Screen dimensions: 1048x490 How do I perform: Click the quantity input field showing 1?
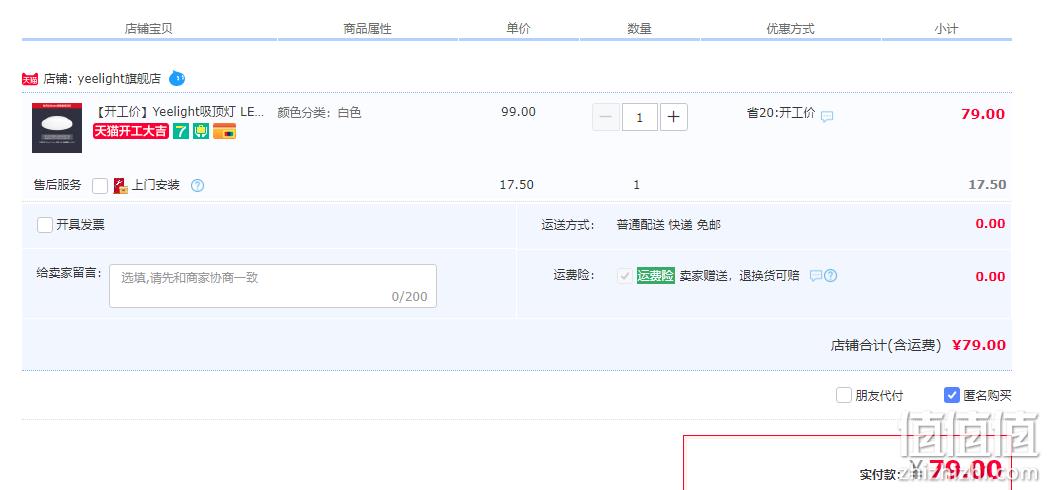click(640, 117)
